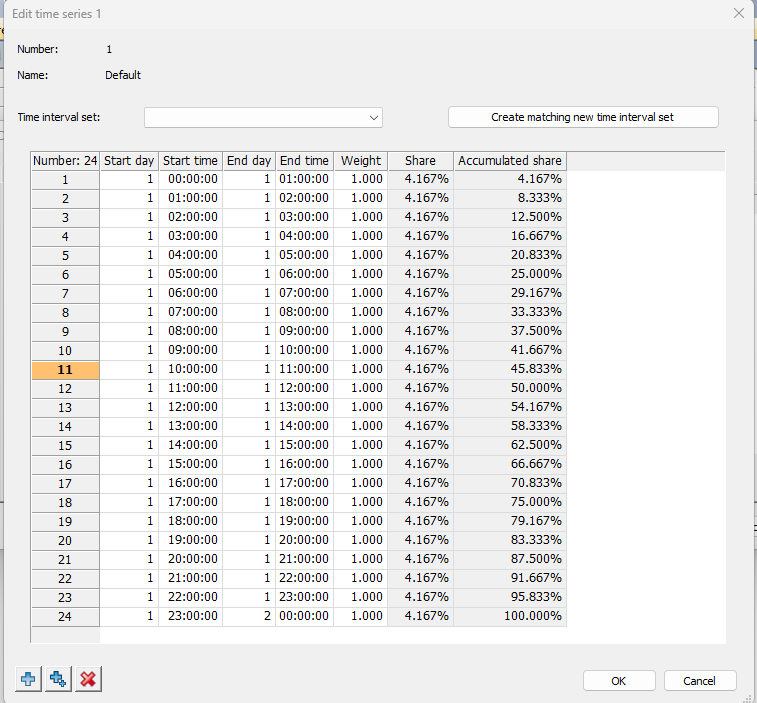Select the End day column header
The height and width of the screenshot is (703, 757).
(249, 161)
